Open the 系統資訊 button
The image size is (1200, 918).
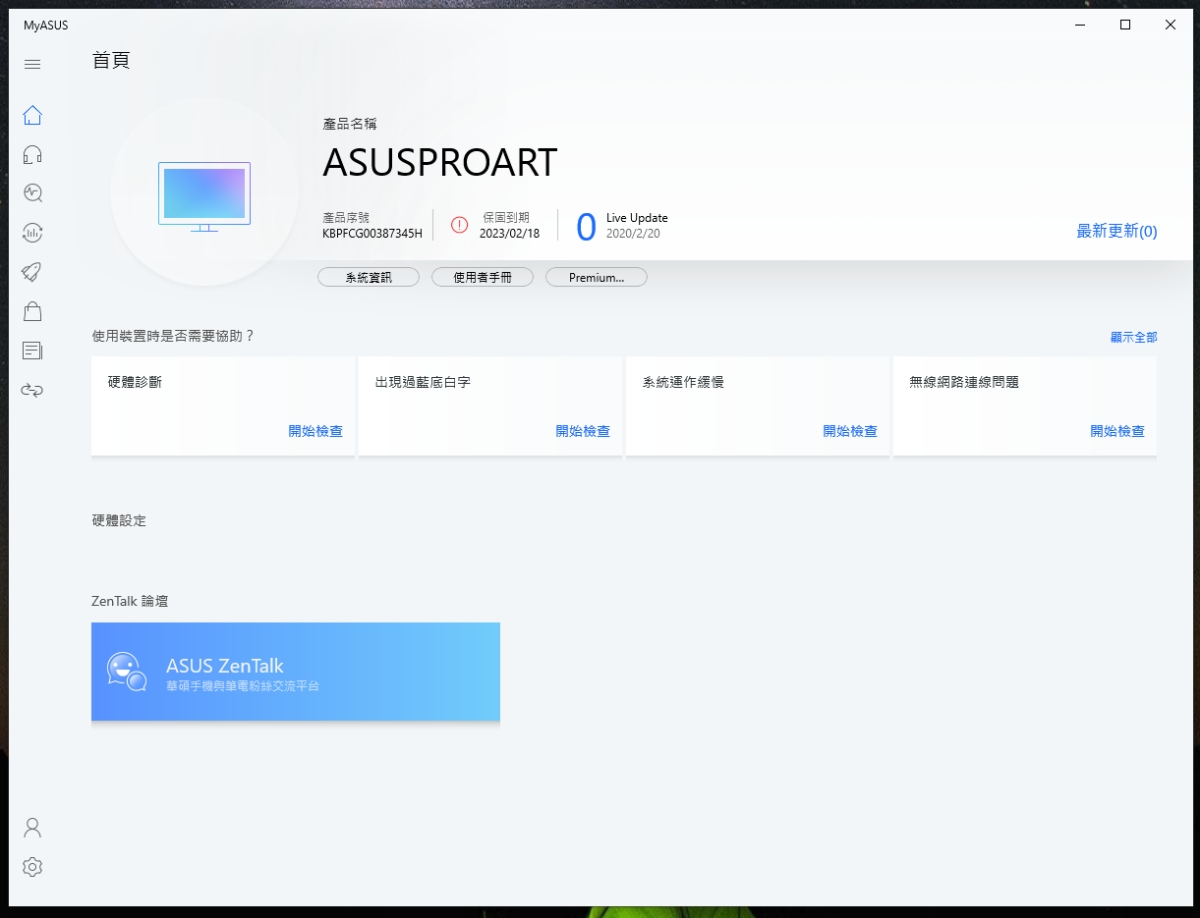point(368,277)
